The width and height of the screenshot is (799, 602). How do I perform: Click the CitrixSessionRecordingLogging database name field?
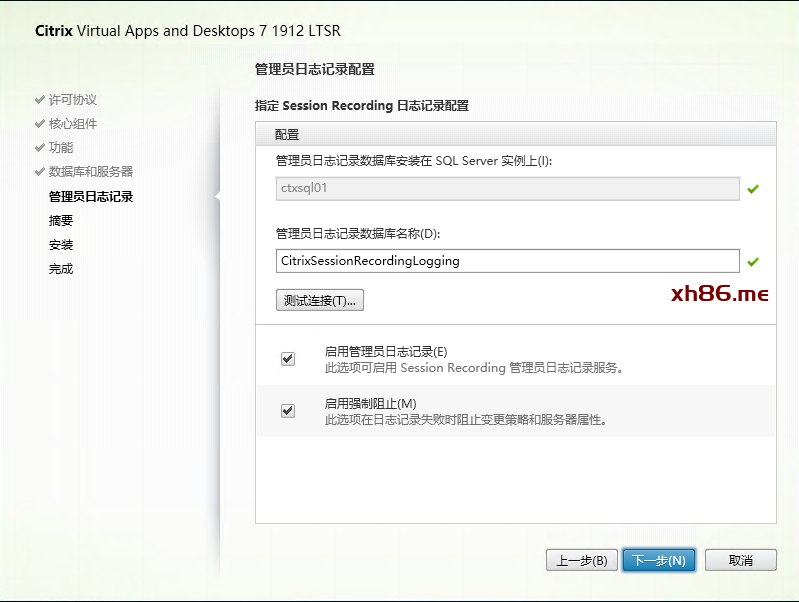click(507, 261)
